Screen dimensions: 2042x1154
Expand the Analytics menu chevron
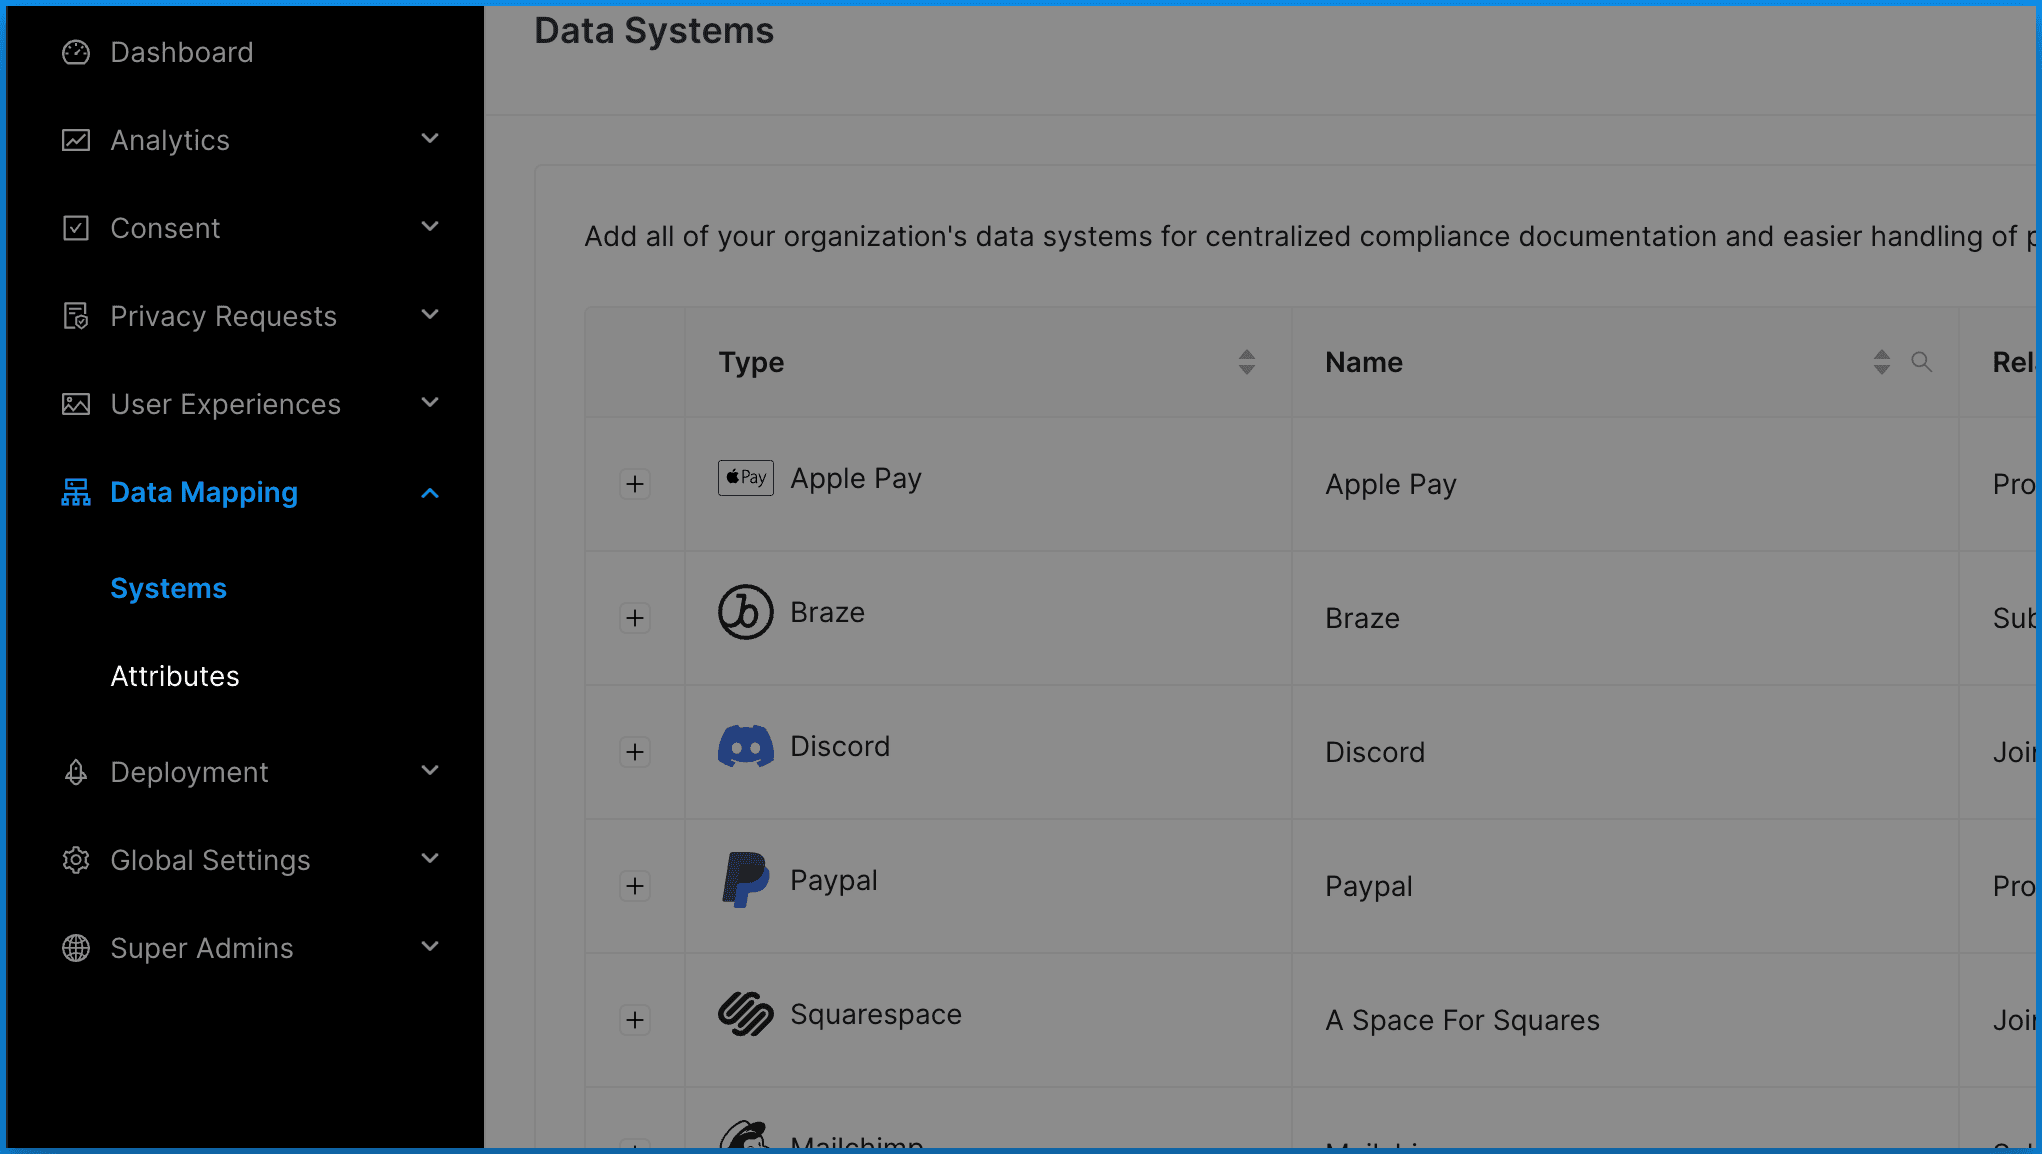[430, 139]
